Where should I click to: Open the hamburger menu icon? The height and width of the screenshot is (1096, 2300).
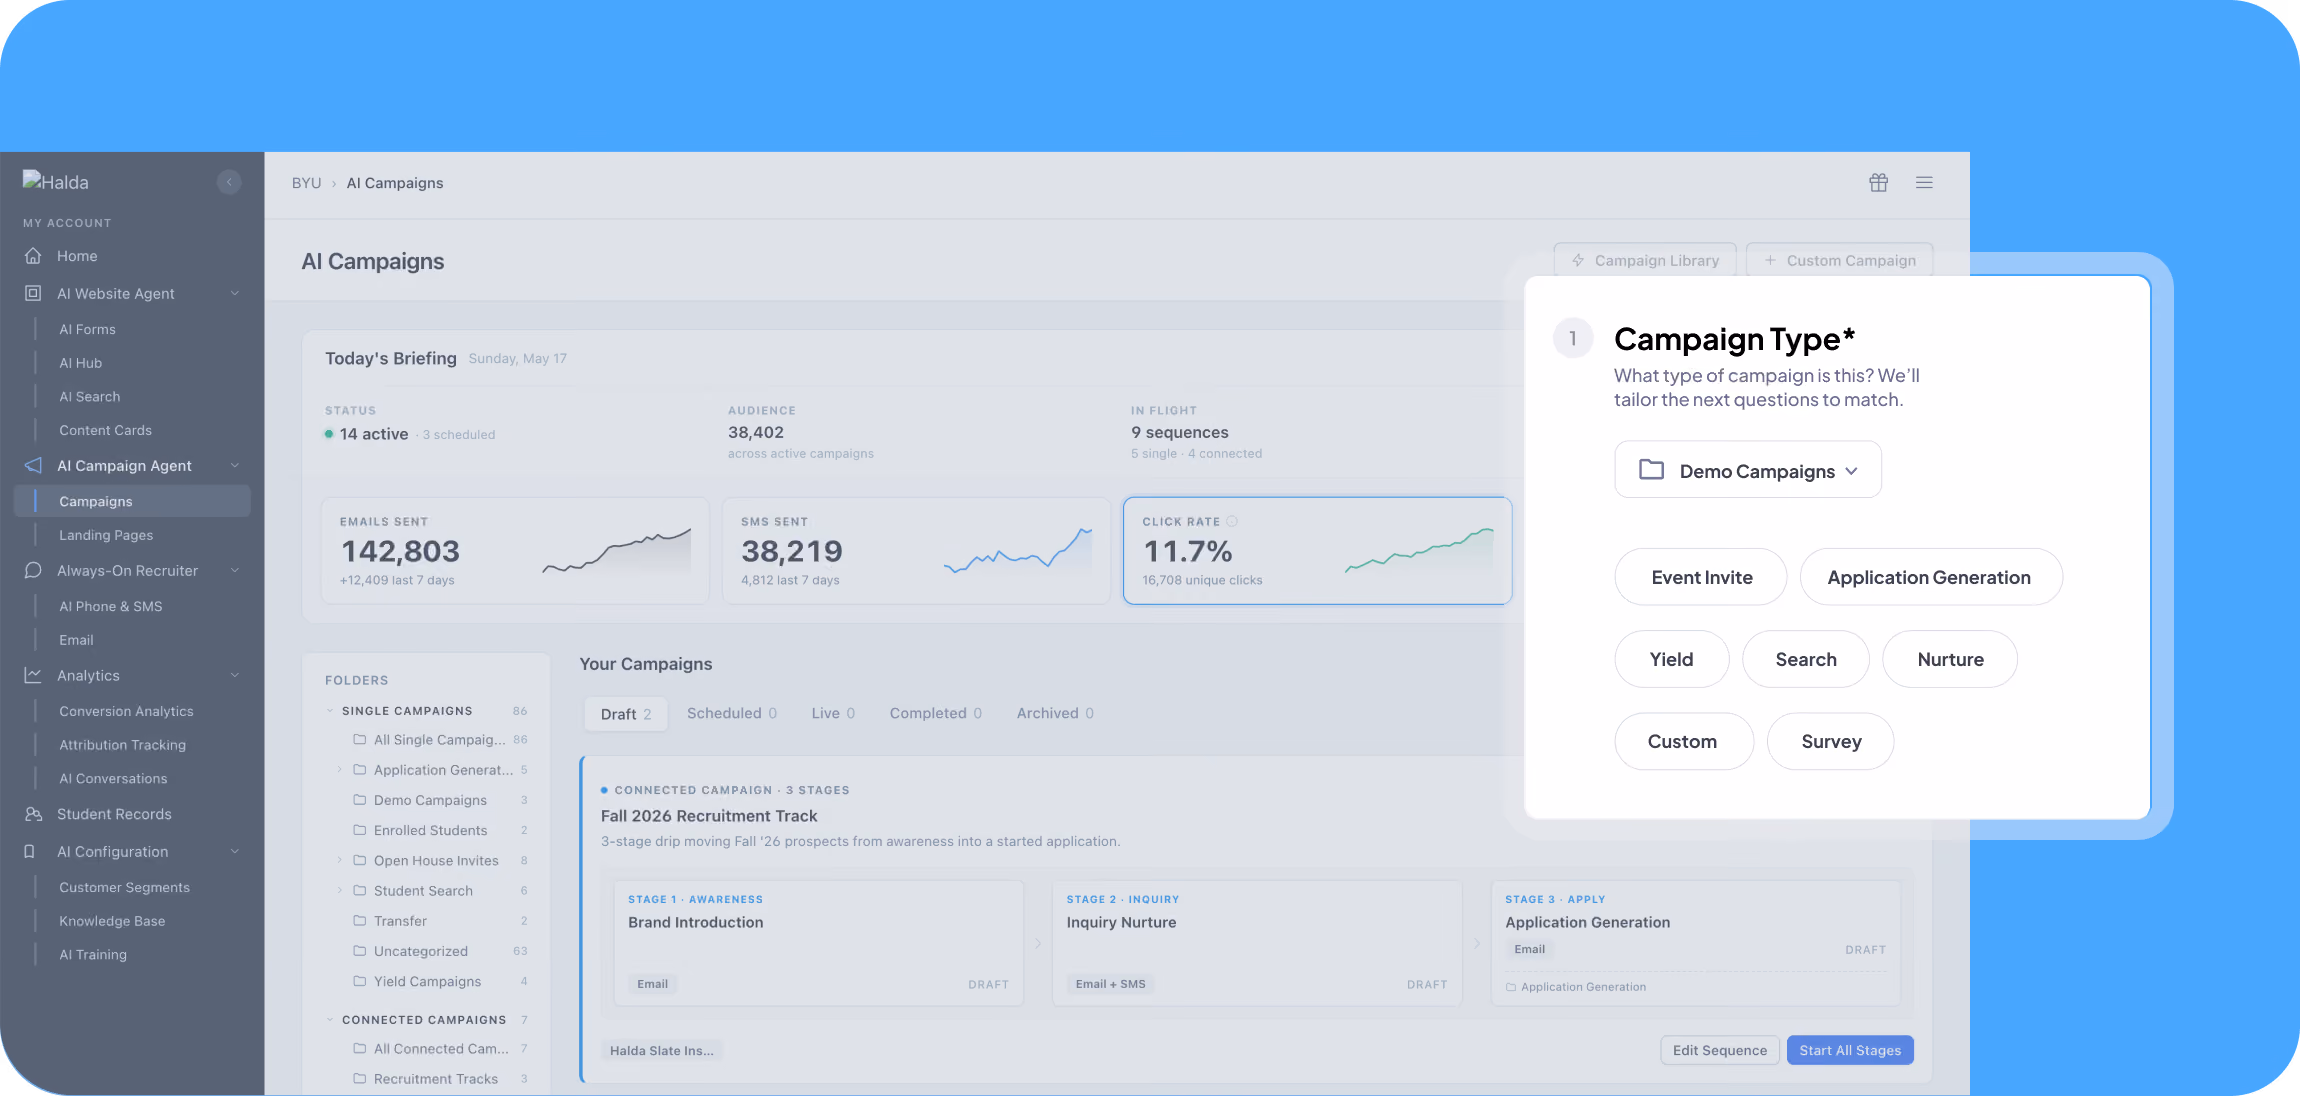1924,182
